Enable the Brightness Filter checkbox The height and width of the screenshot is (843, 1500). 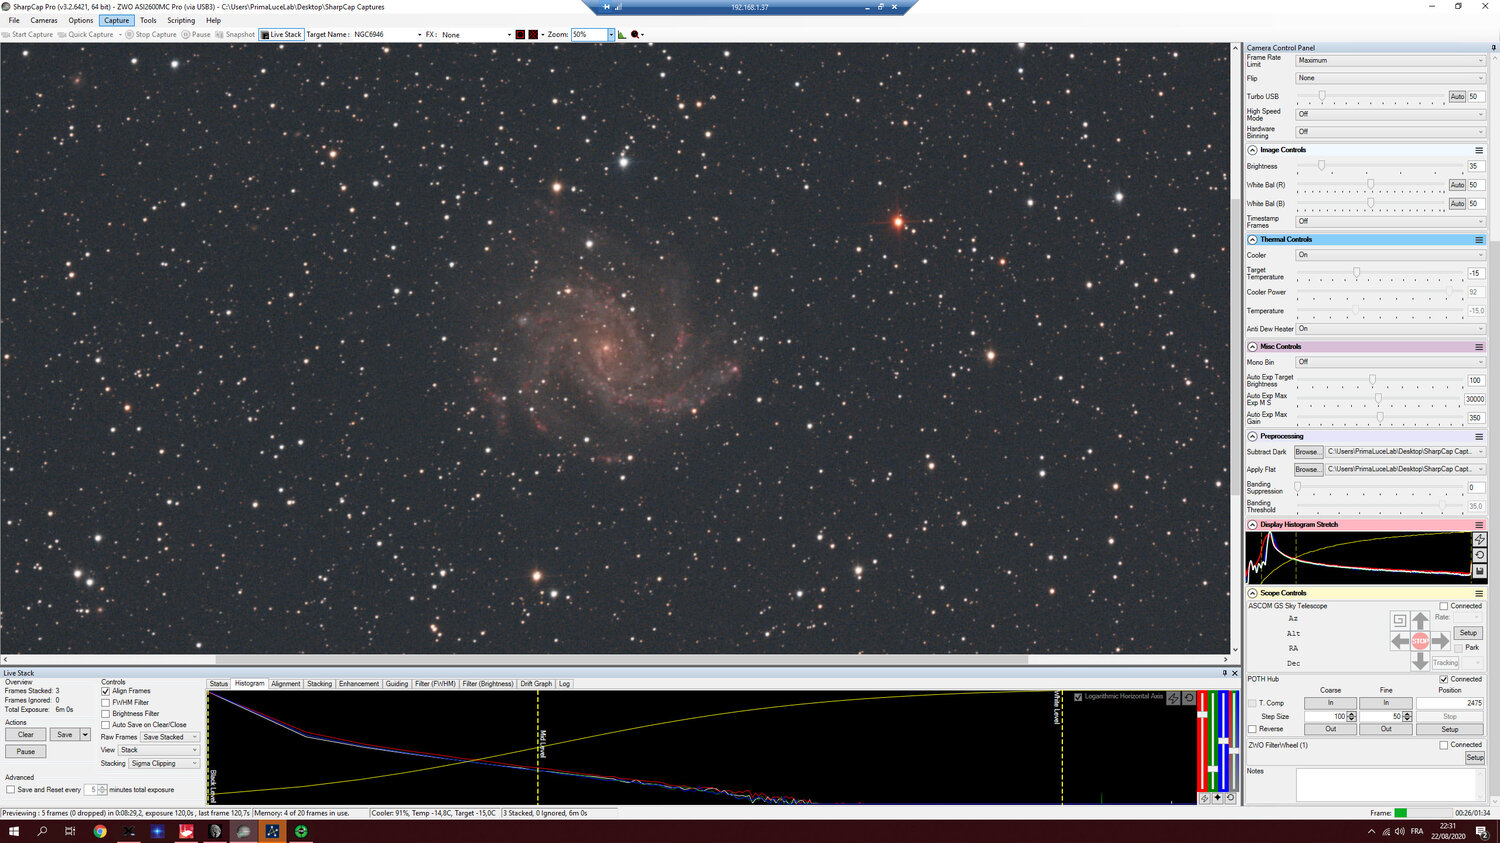point(105,714)
